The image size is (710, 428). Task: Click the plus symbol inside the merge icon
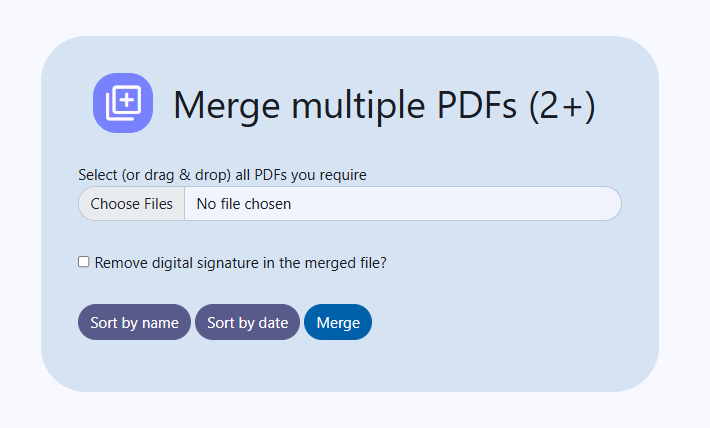click(x=126, y=100)
